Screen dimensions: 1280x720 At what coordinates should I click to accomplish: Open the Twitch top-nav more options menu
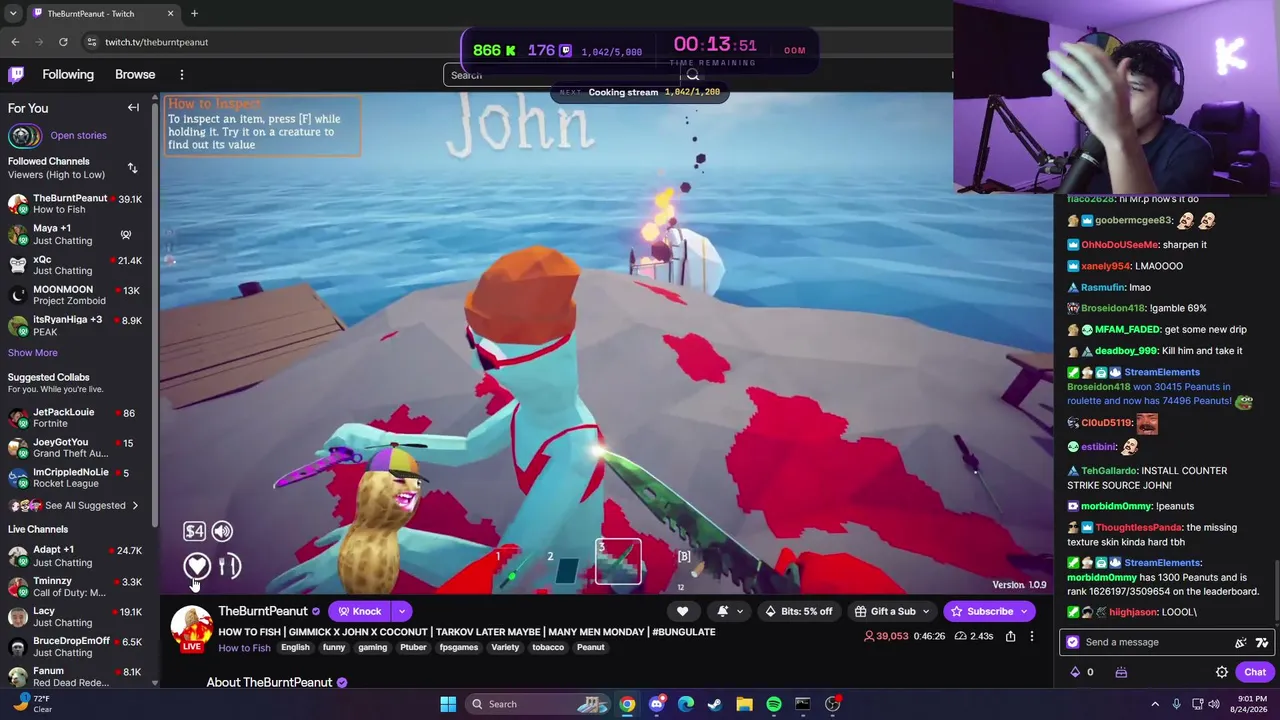click(x=182, y=74)
